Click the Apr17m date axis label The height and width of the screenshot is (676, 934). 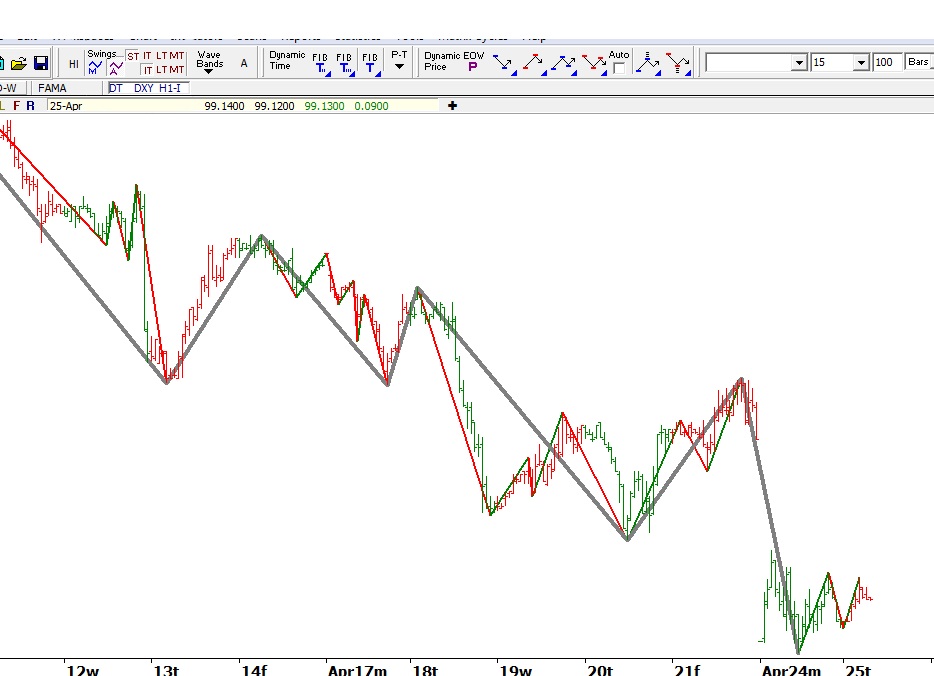(x=357, y=670)
